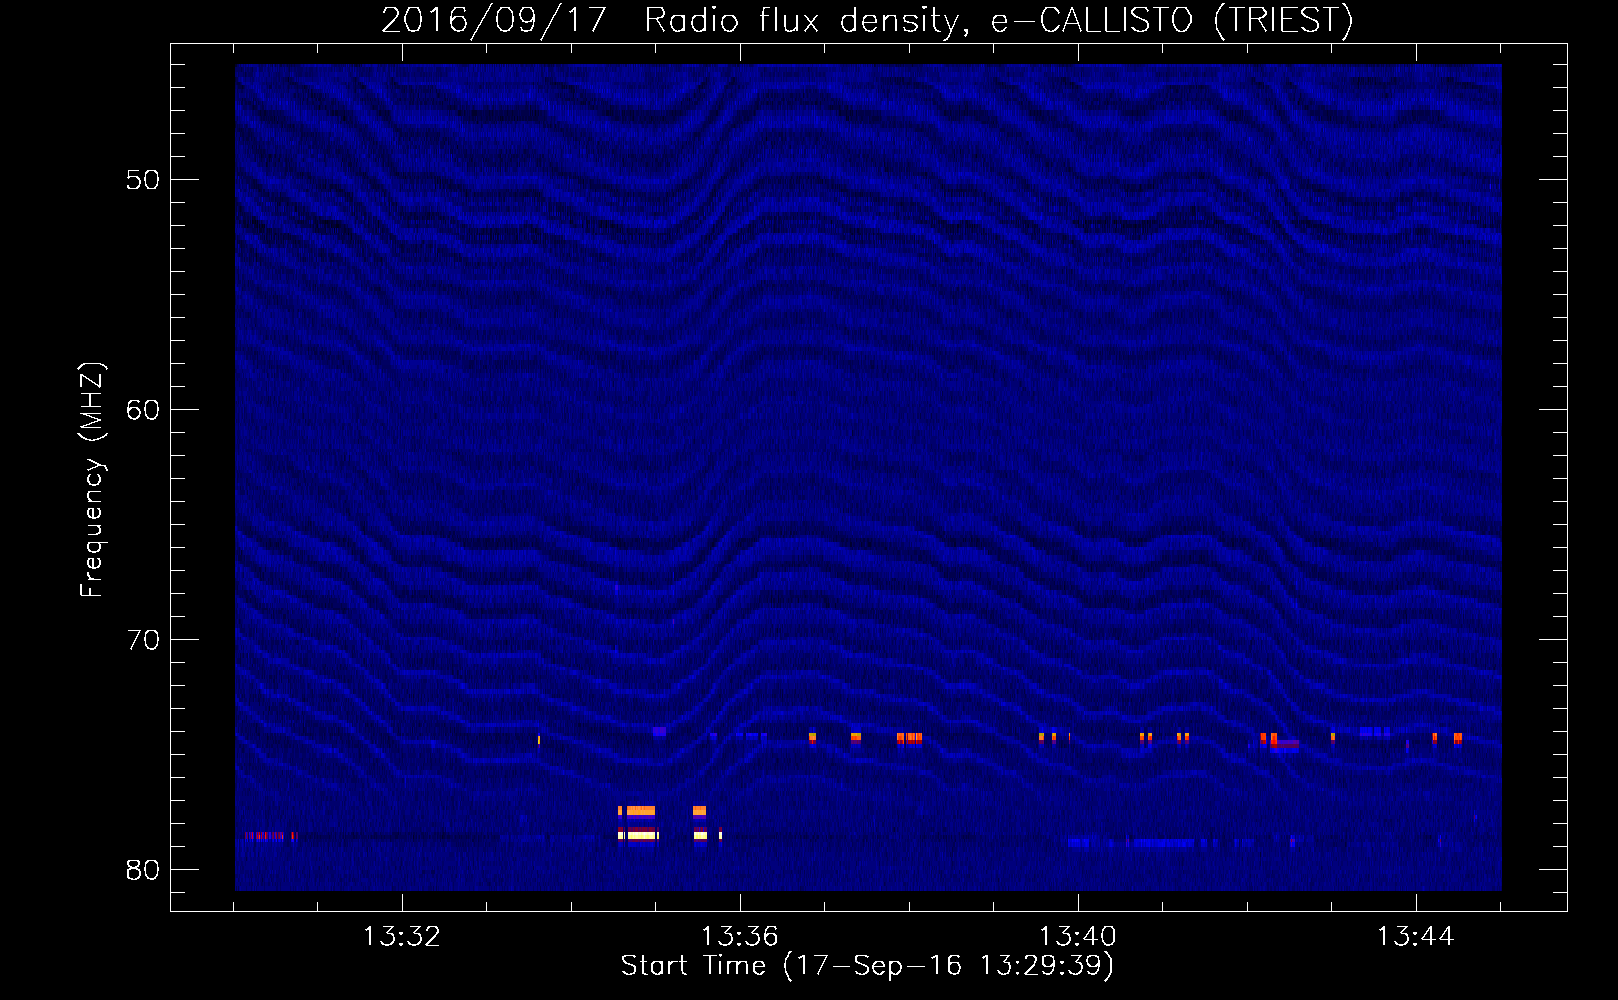
Task: Click the 13:40 time tick label
Action: coord(1078,937)
